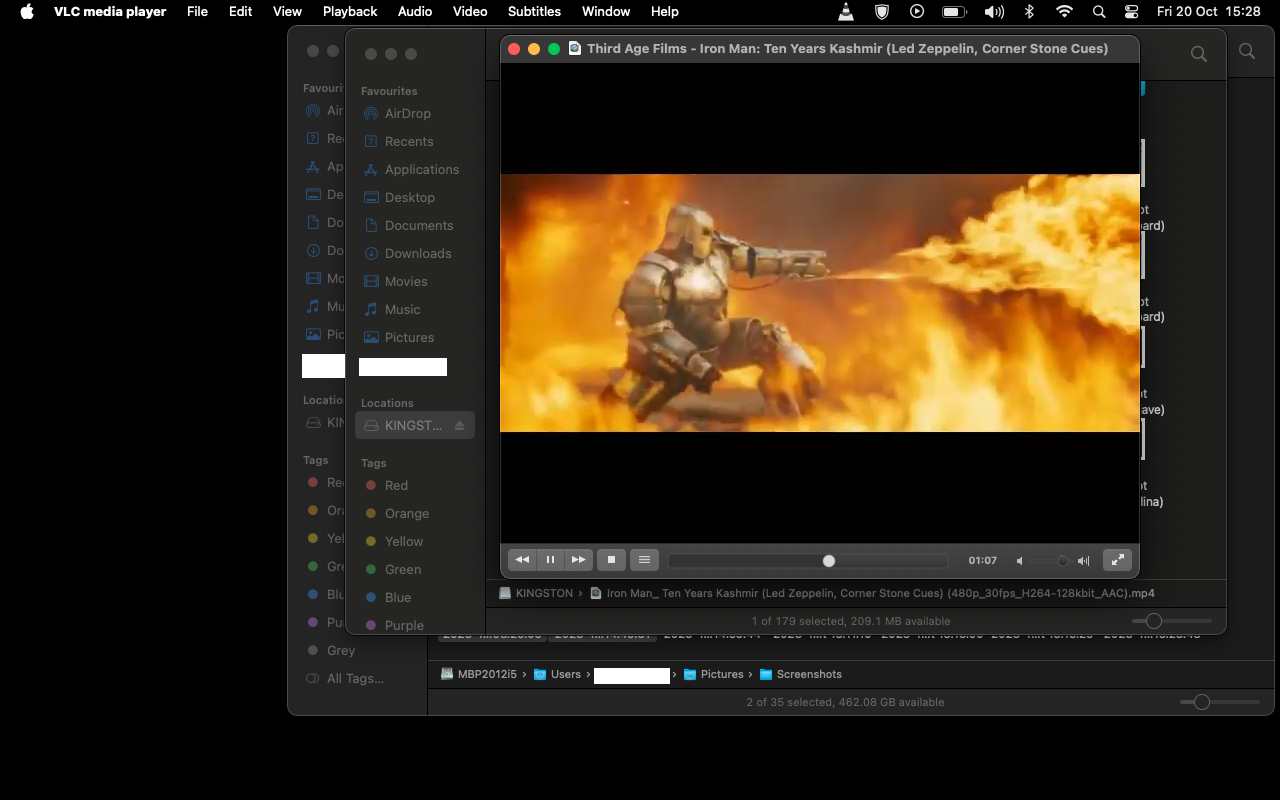Open the Video menu
The width and height of the screenshot is (1280, 800).
470,12
